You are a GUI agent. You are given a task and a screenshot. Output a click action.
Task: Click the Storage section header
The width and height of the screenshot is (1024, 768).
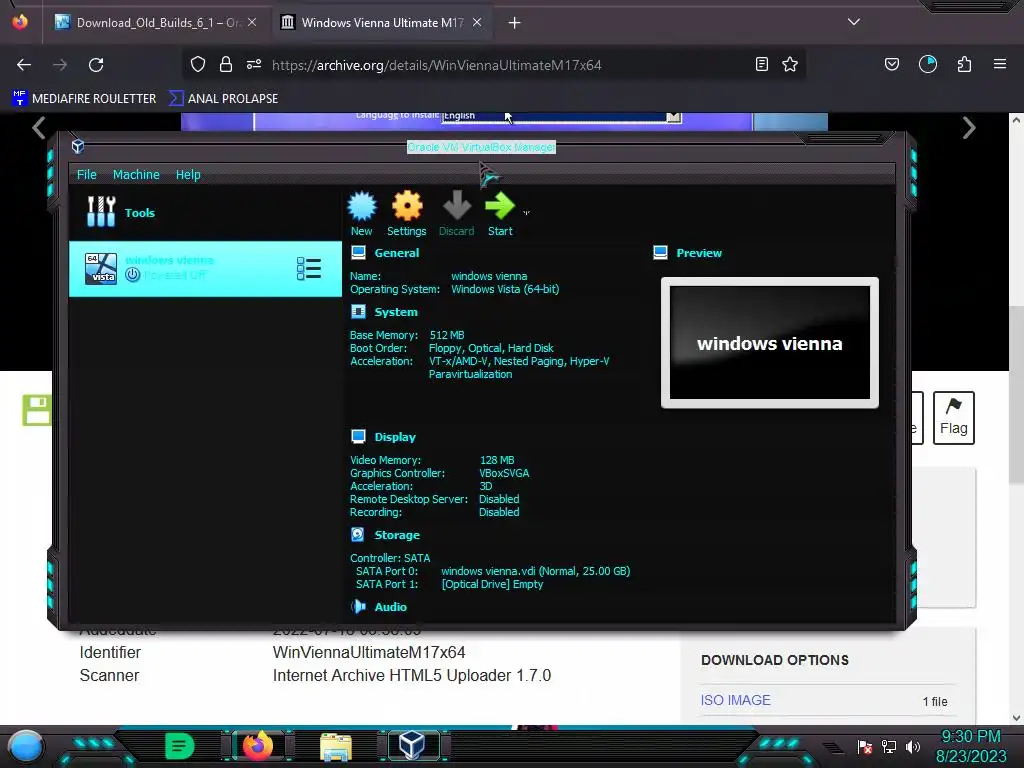397,535
